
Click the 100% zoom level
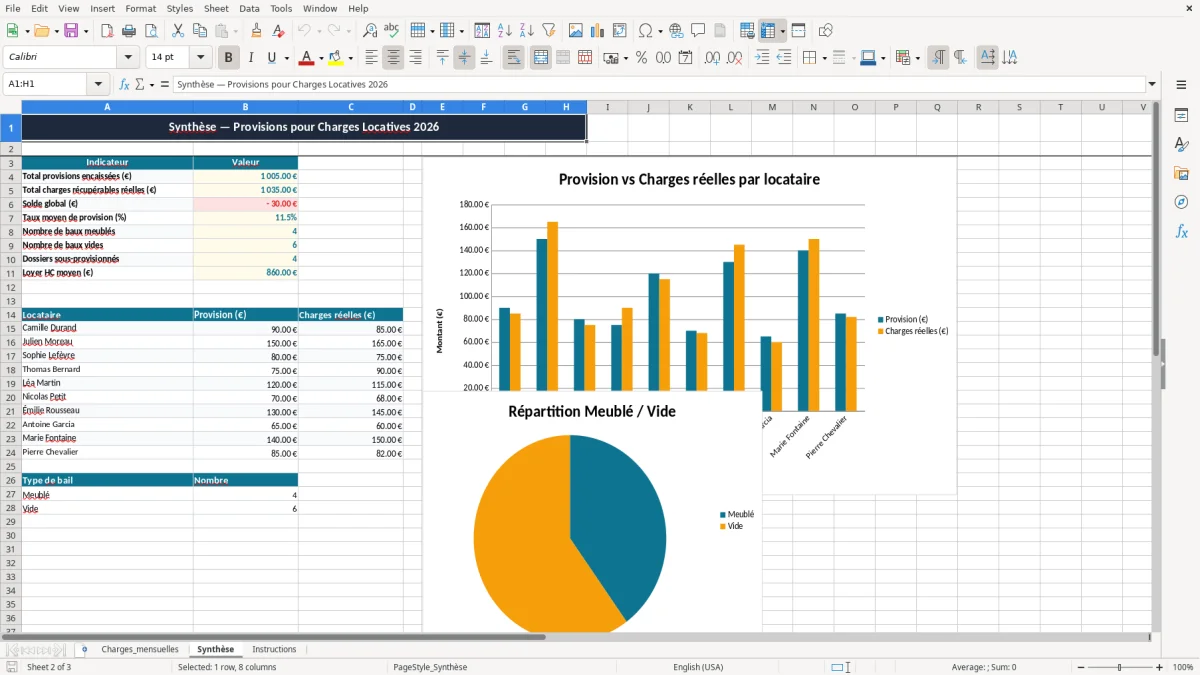[x=1183, y=667]
